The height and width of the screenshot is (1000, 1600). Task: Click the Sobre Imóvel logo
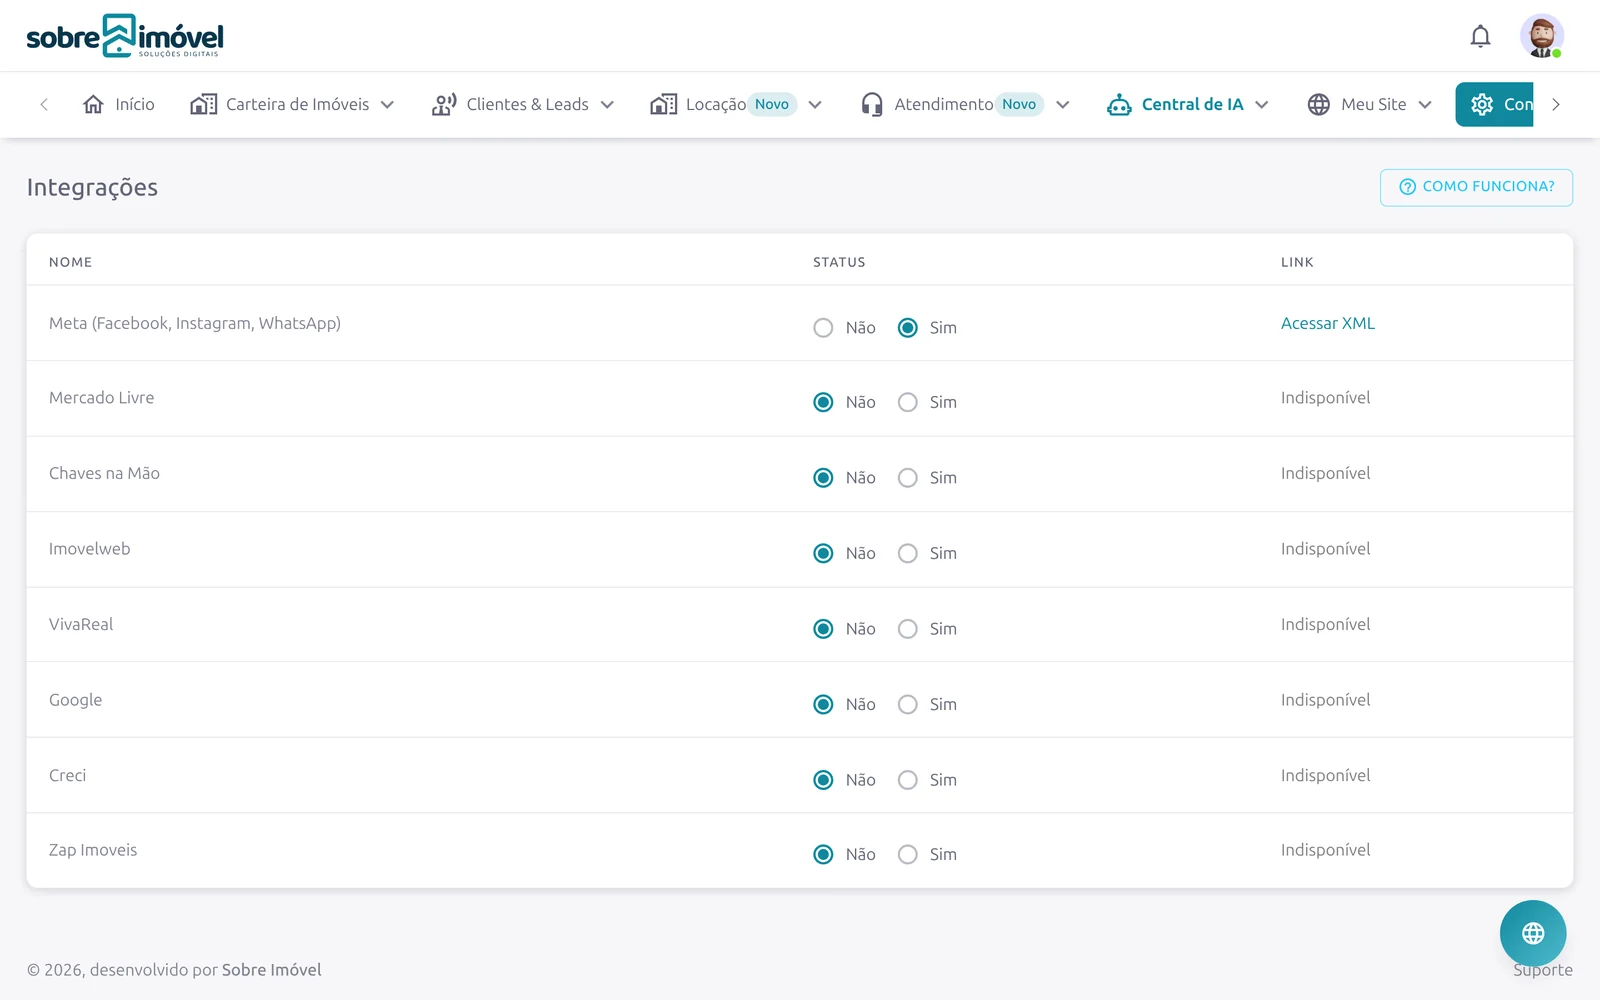pos(125,36)
